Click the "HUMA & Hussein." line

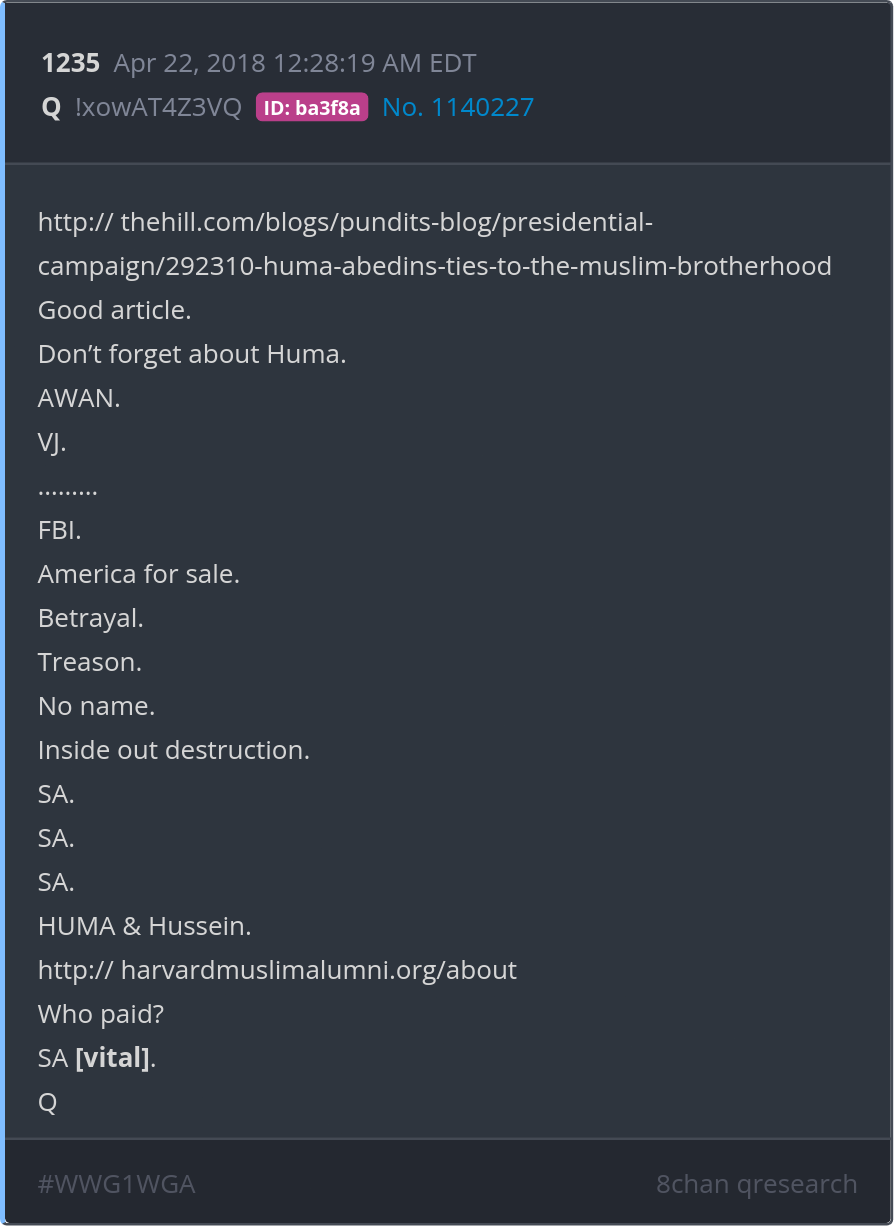[x=144, y=926]
